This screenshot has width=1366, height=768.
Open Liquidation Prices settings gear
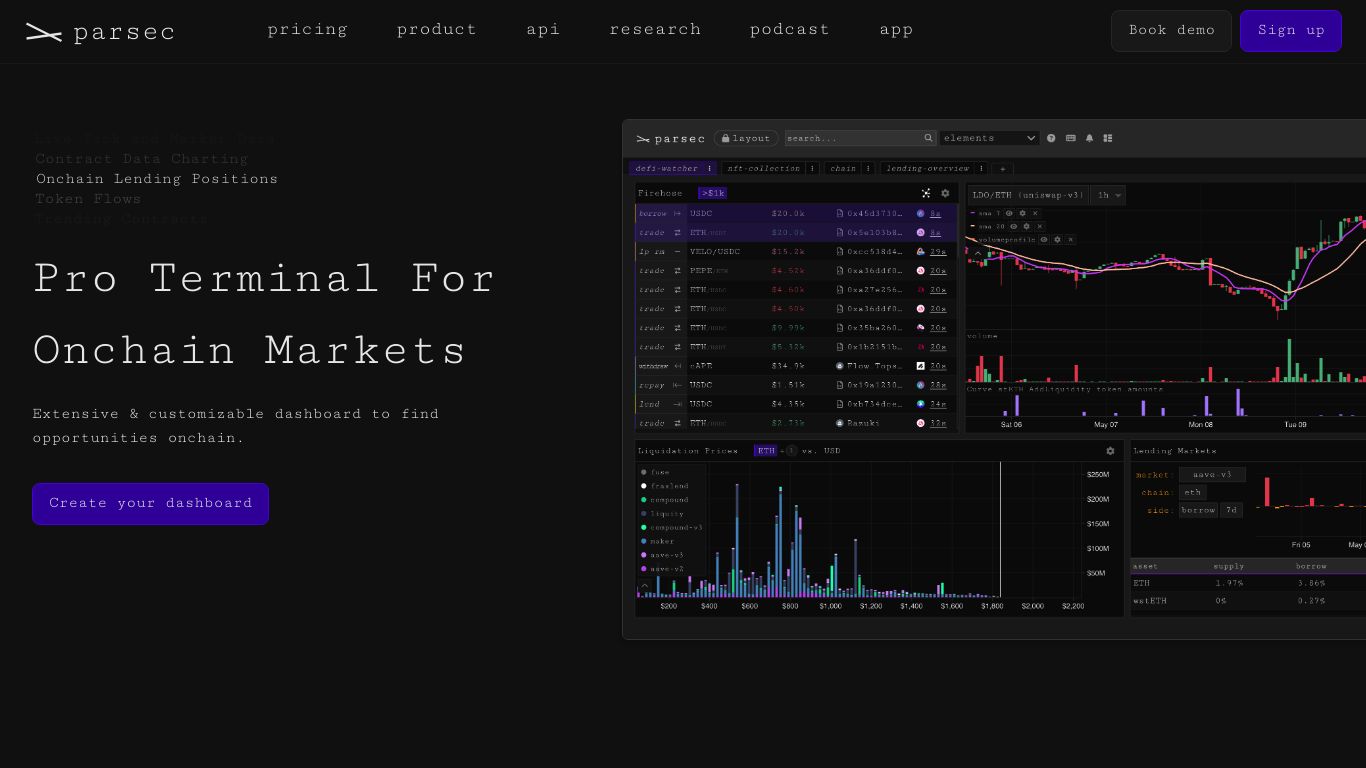click(1110, 451)
